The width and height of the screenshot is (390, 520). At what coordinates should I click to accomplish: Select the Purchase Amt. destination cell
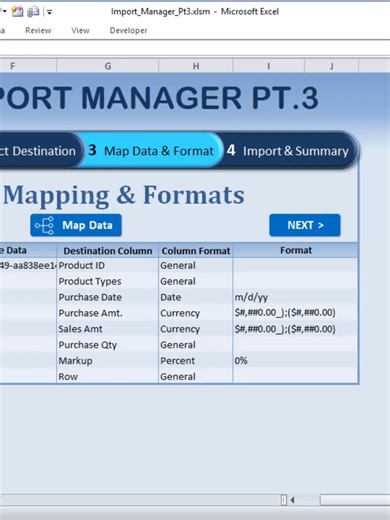[x=108, y=313]
